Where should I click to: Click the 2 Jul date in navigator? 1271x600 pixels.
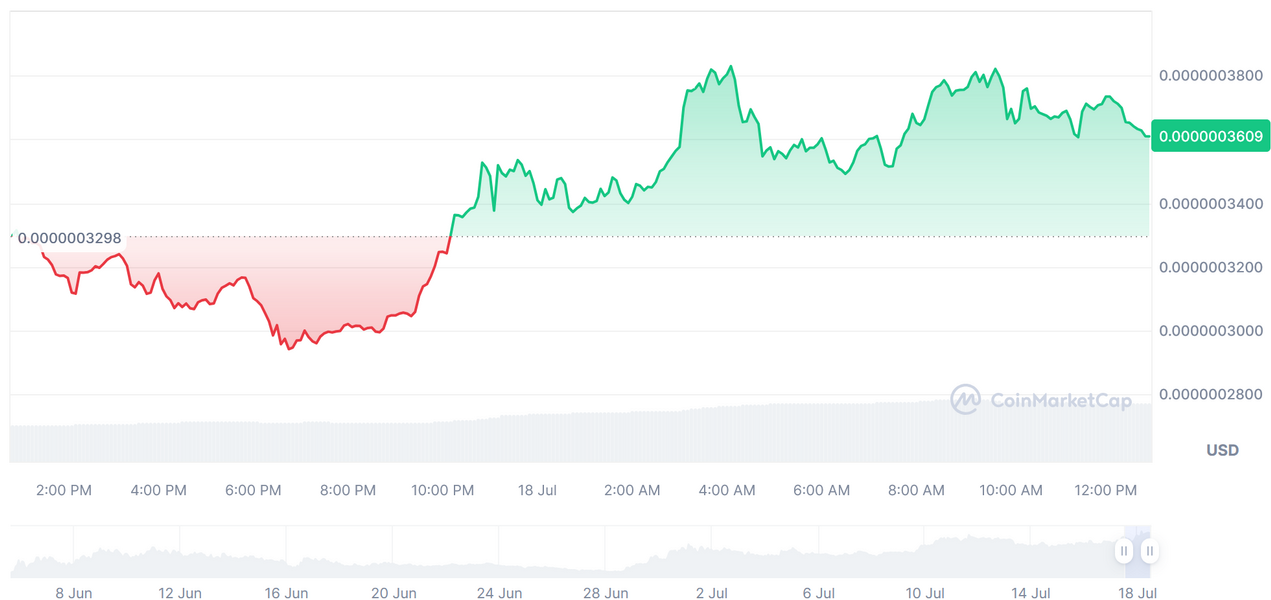[x=712, y=593]
